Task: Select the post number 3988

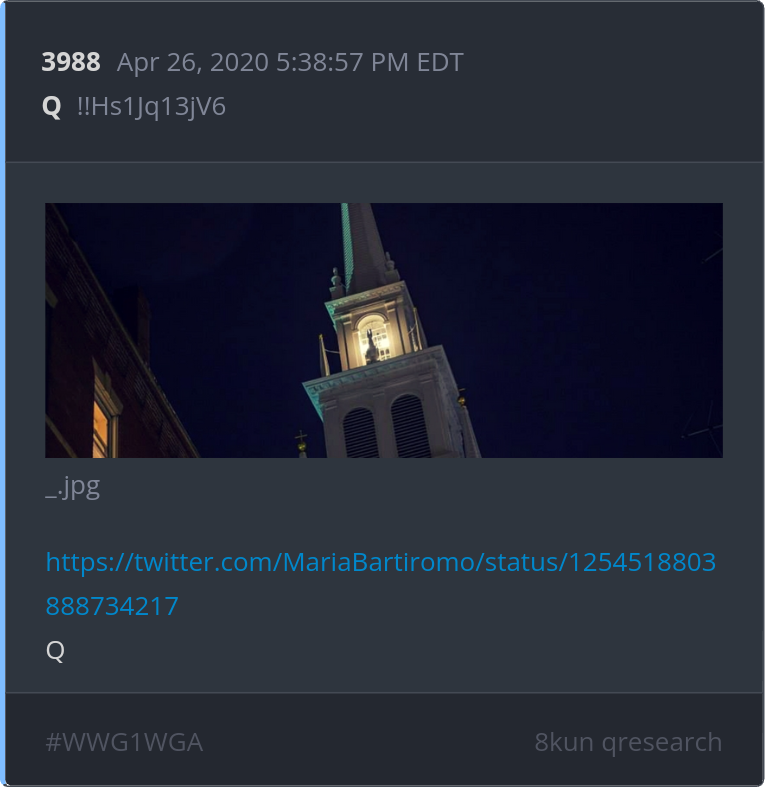Action: coord(71,62)
